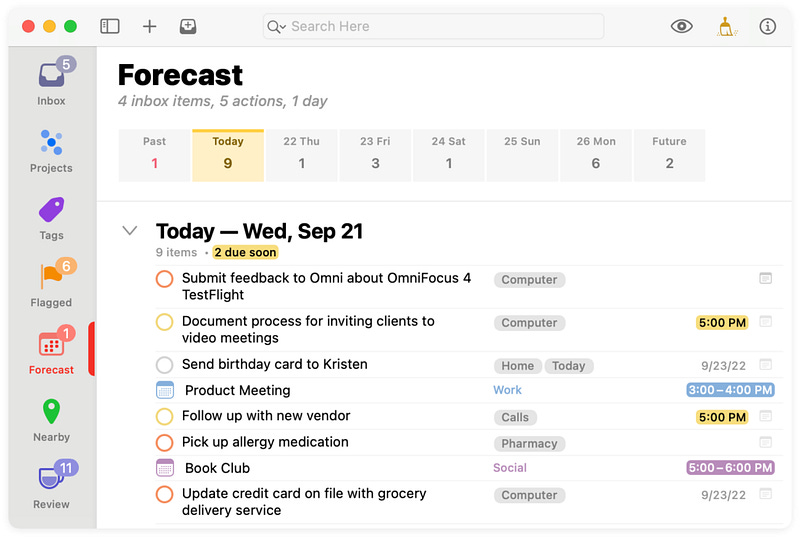This screenshot has height=539, width=800.
Task: Click the Calls tag
Action: (515, 418)
